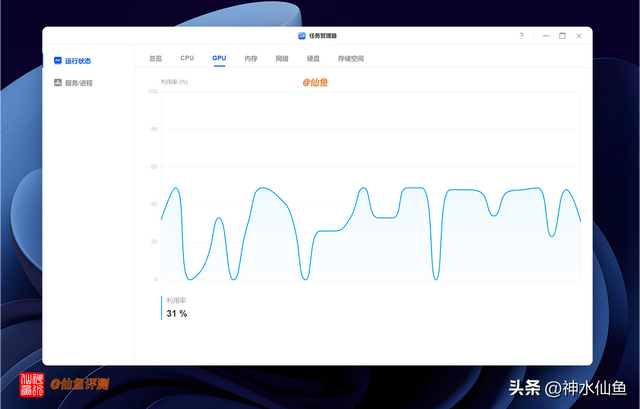Click the 任务管理器 title bar app icon

(302, 36)
